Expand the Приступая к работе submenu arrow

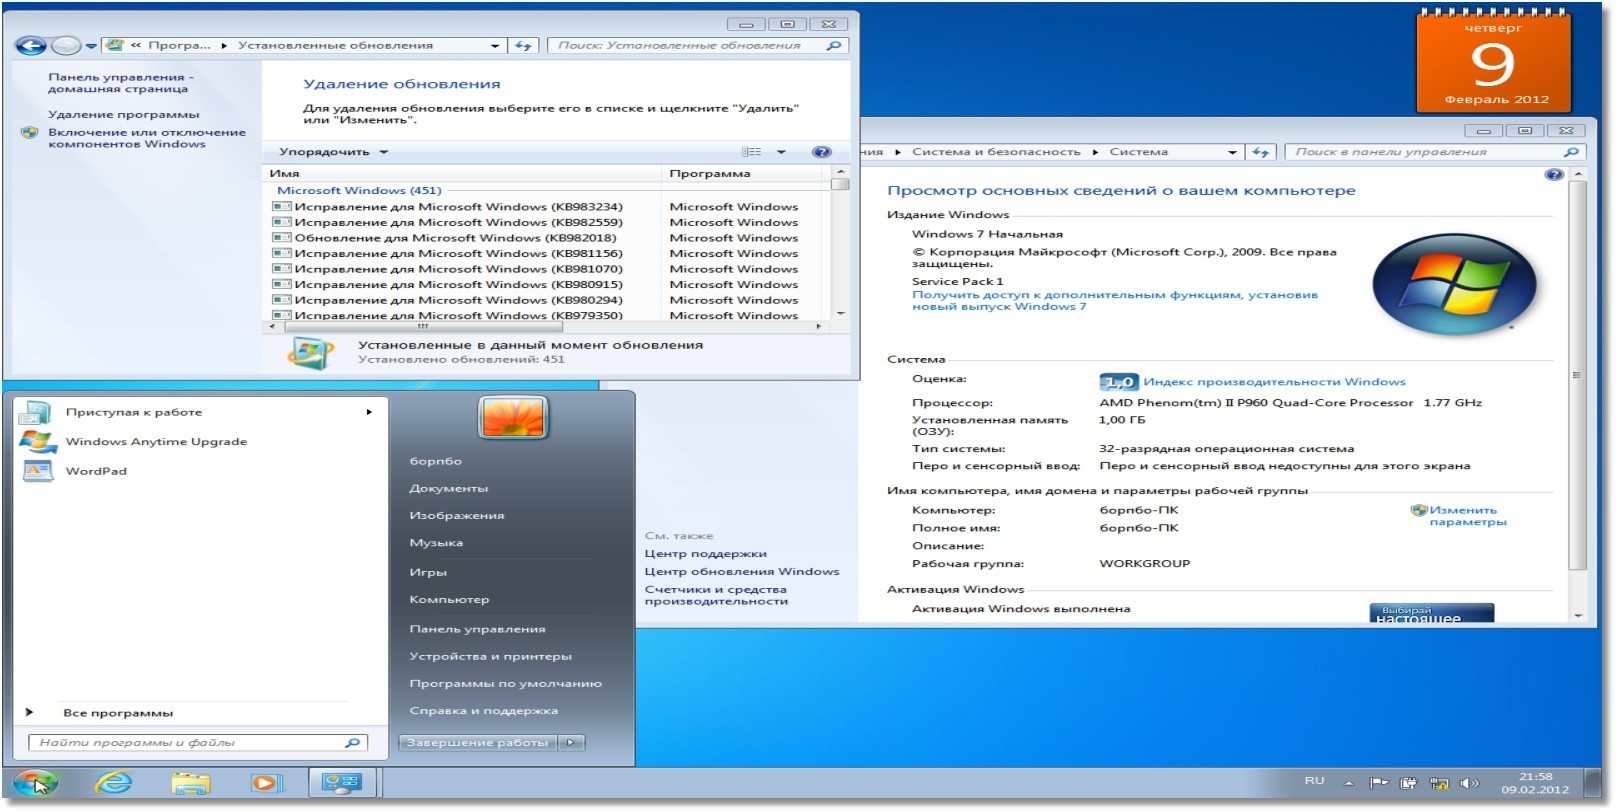point(369,412)
